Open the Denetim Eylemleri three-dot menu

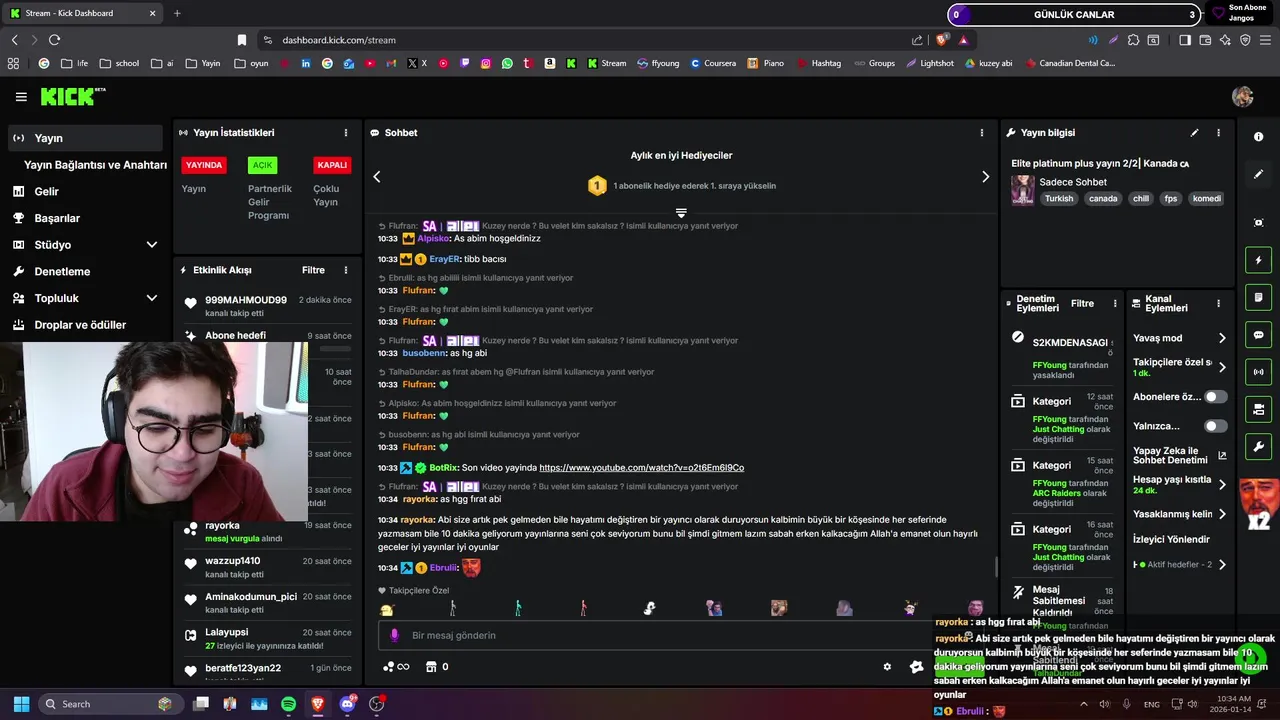[x=1115, y=303]
